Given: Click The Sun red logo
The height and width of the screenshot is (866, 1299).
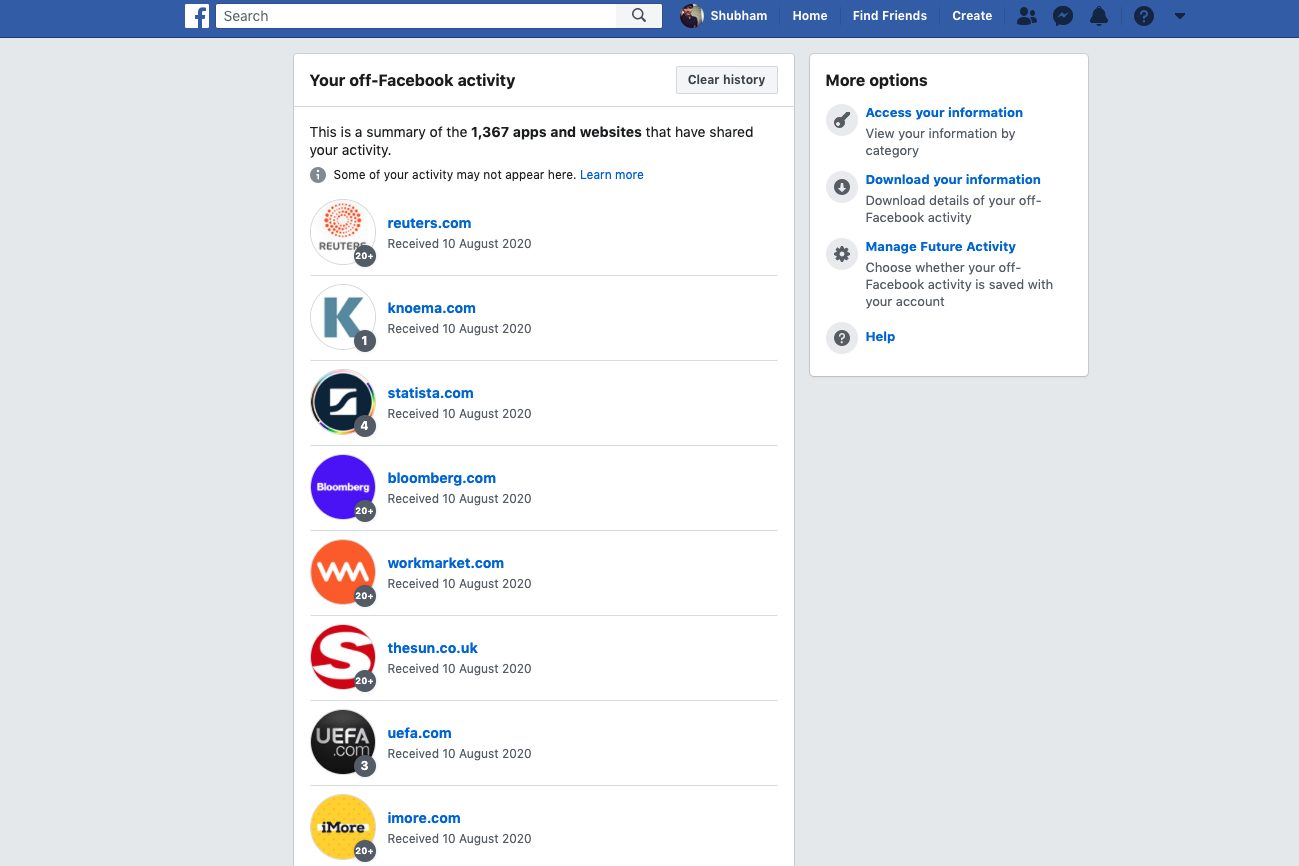Looking at the screenshot, I should 343,657.
